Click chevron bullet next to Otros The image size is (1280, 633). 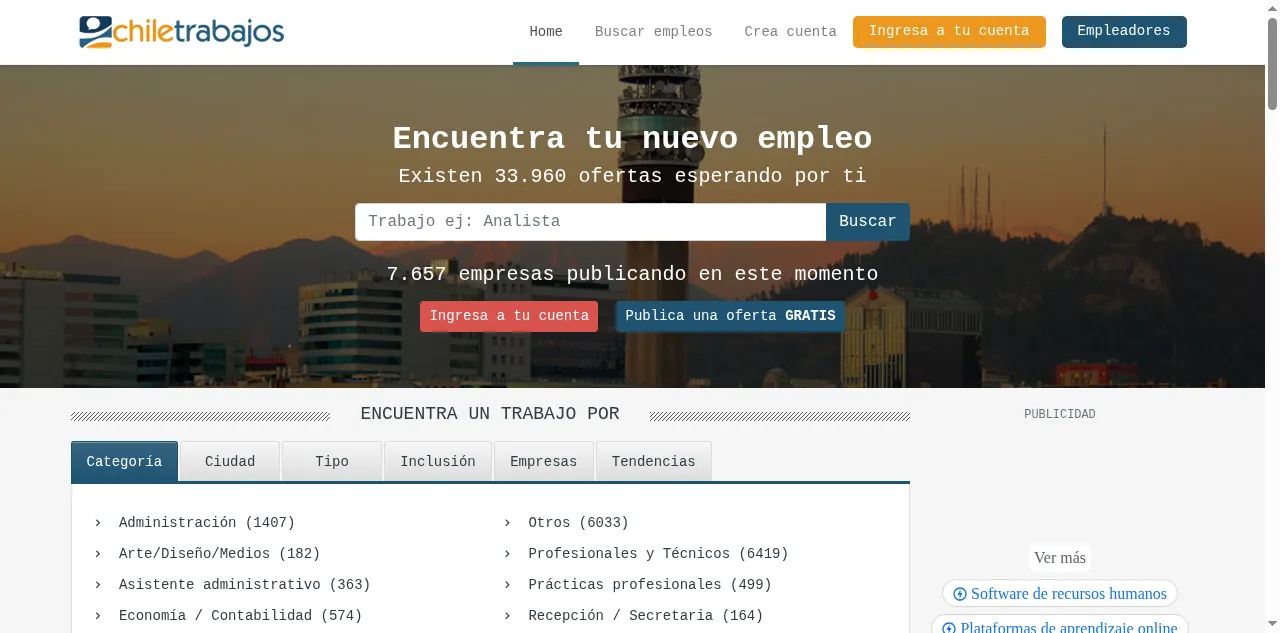[x=507, y=523]
